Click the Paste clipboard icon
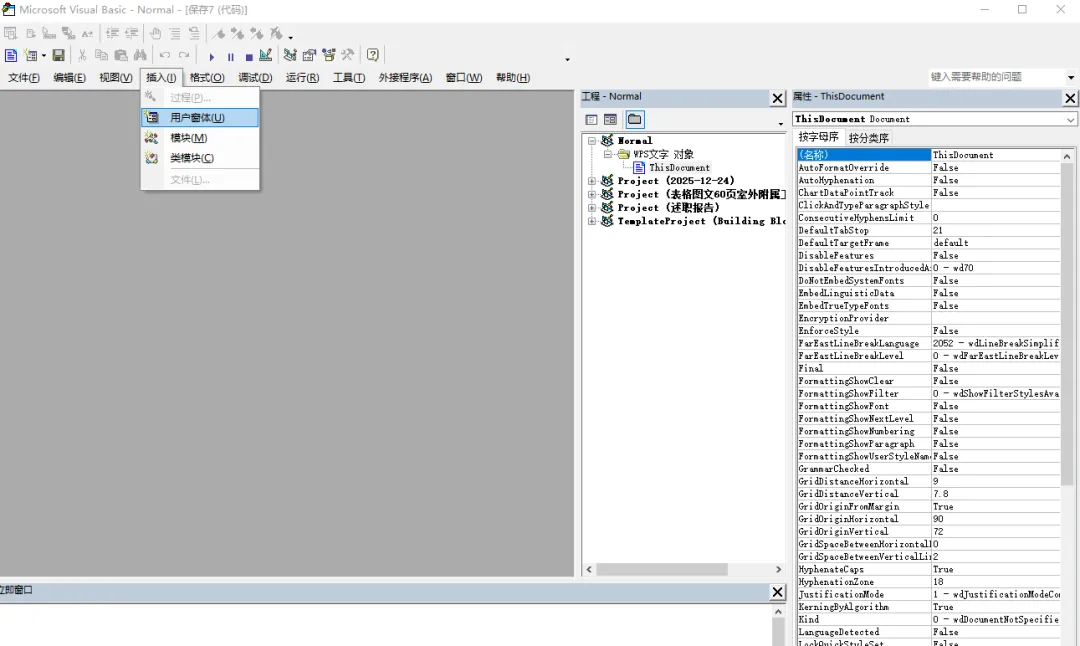 tap(121, 55)
